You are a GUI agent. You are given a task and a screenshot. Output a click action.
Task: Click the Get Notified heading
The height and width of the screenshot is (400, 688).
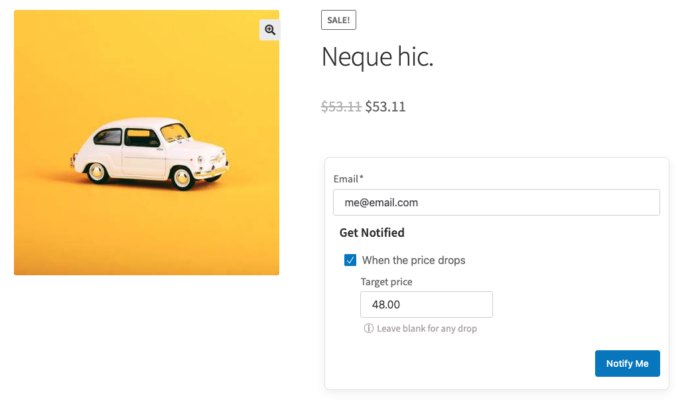click(x=372, y=232)
